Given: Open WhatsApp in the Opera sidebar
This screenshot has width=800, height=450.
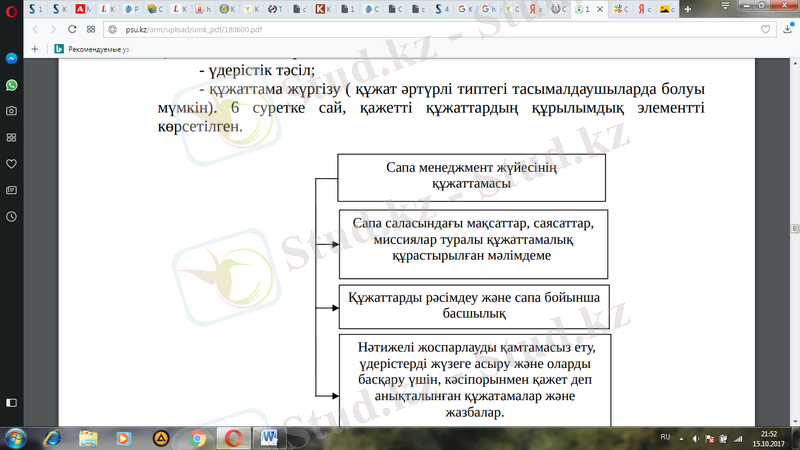Looking at the screenshot, I should (x=10, y=85).
